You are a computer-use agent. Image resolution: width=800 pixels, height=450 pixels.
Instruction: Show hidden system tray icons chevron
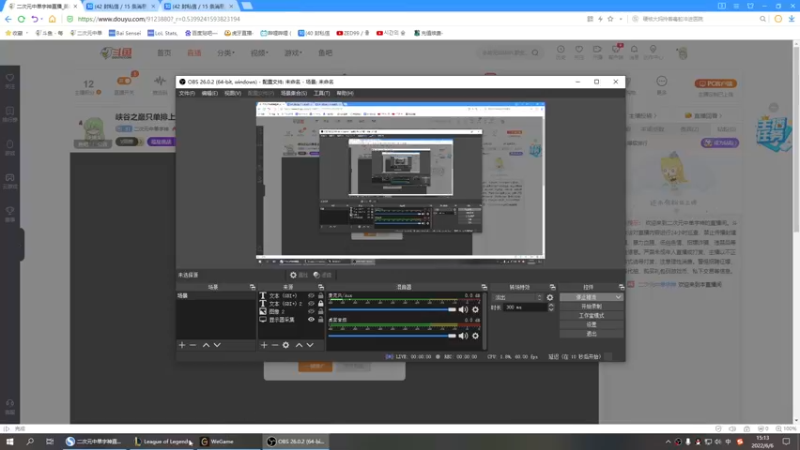pyautogui.click(x=668, y=442)
